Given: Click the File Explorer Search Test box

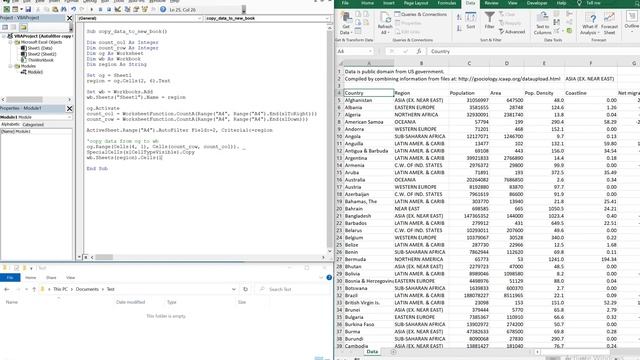Looking at the screenshot, I should coord(294,289).
